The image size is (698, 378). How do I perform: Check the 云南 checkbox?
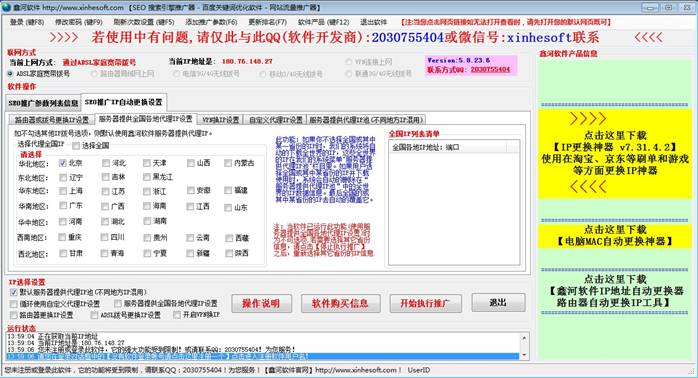click(x=191, y=238)
